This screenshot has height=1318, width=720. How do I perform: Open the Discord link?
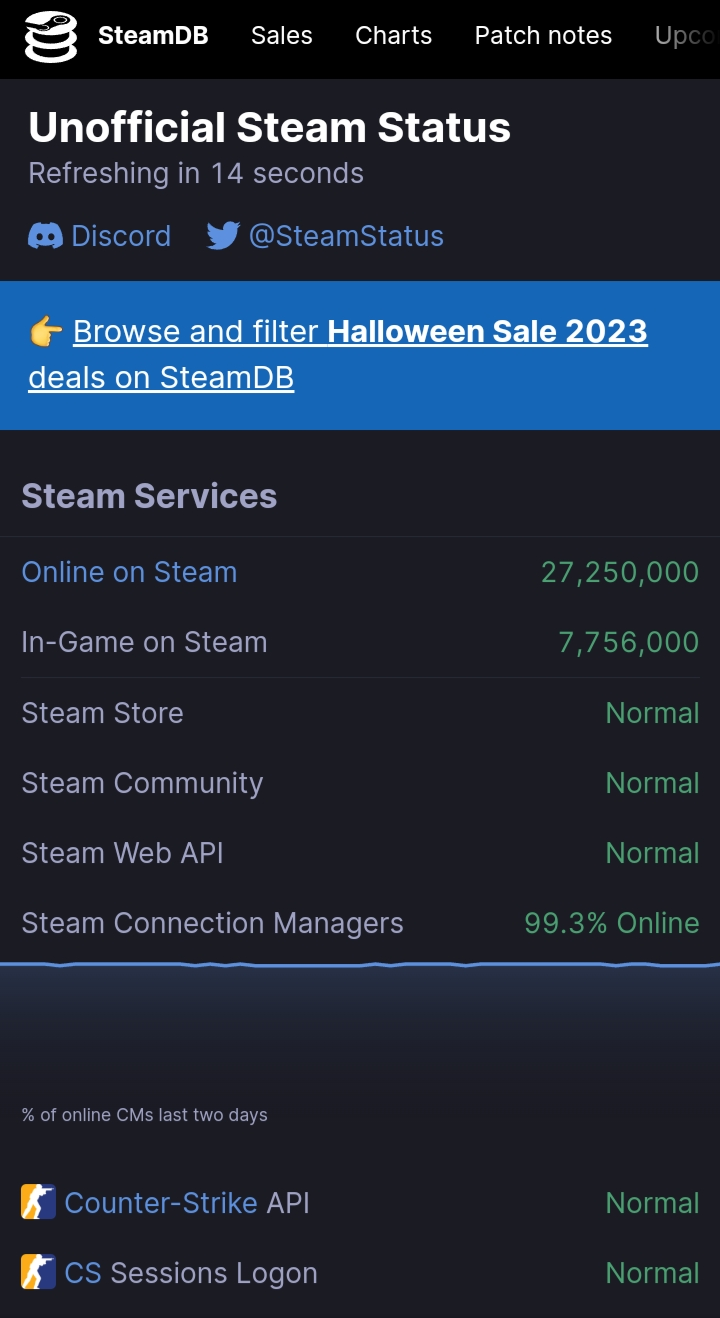click(121, 236)
